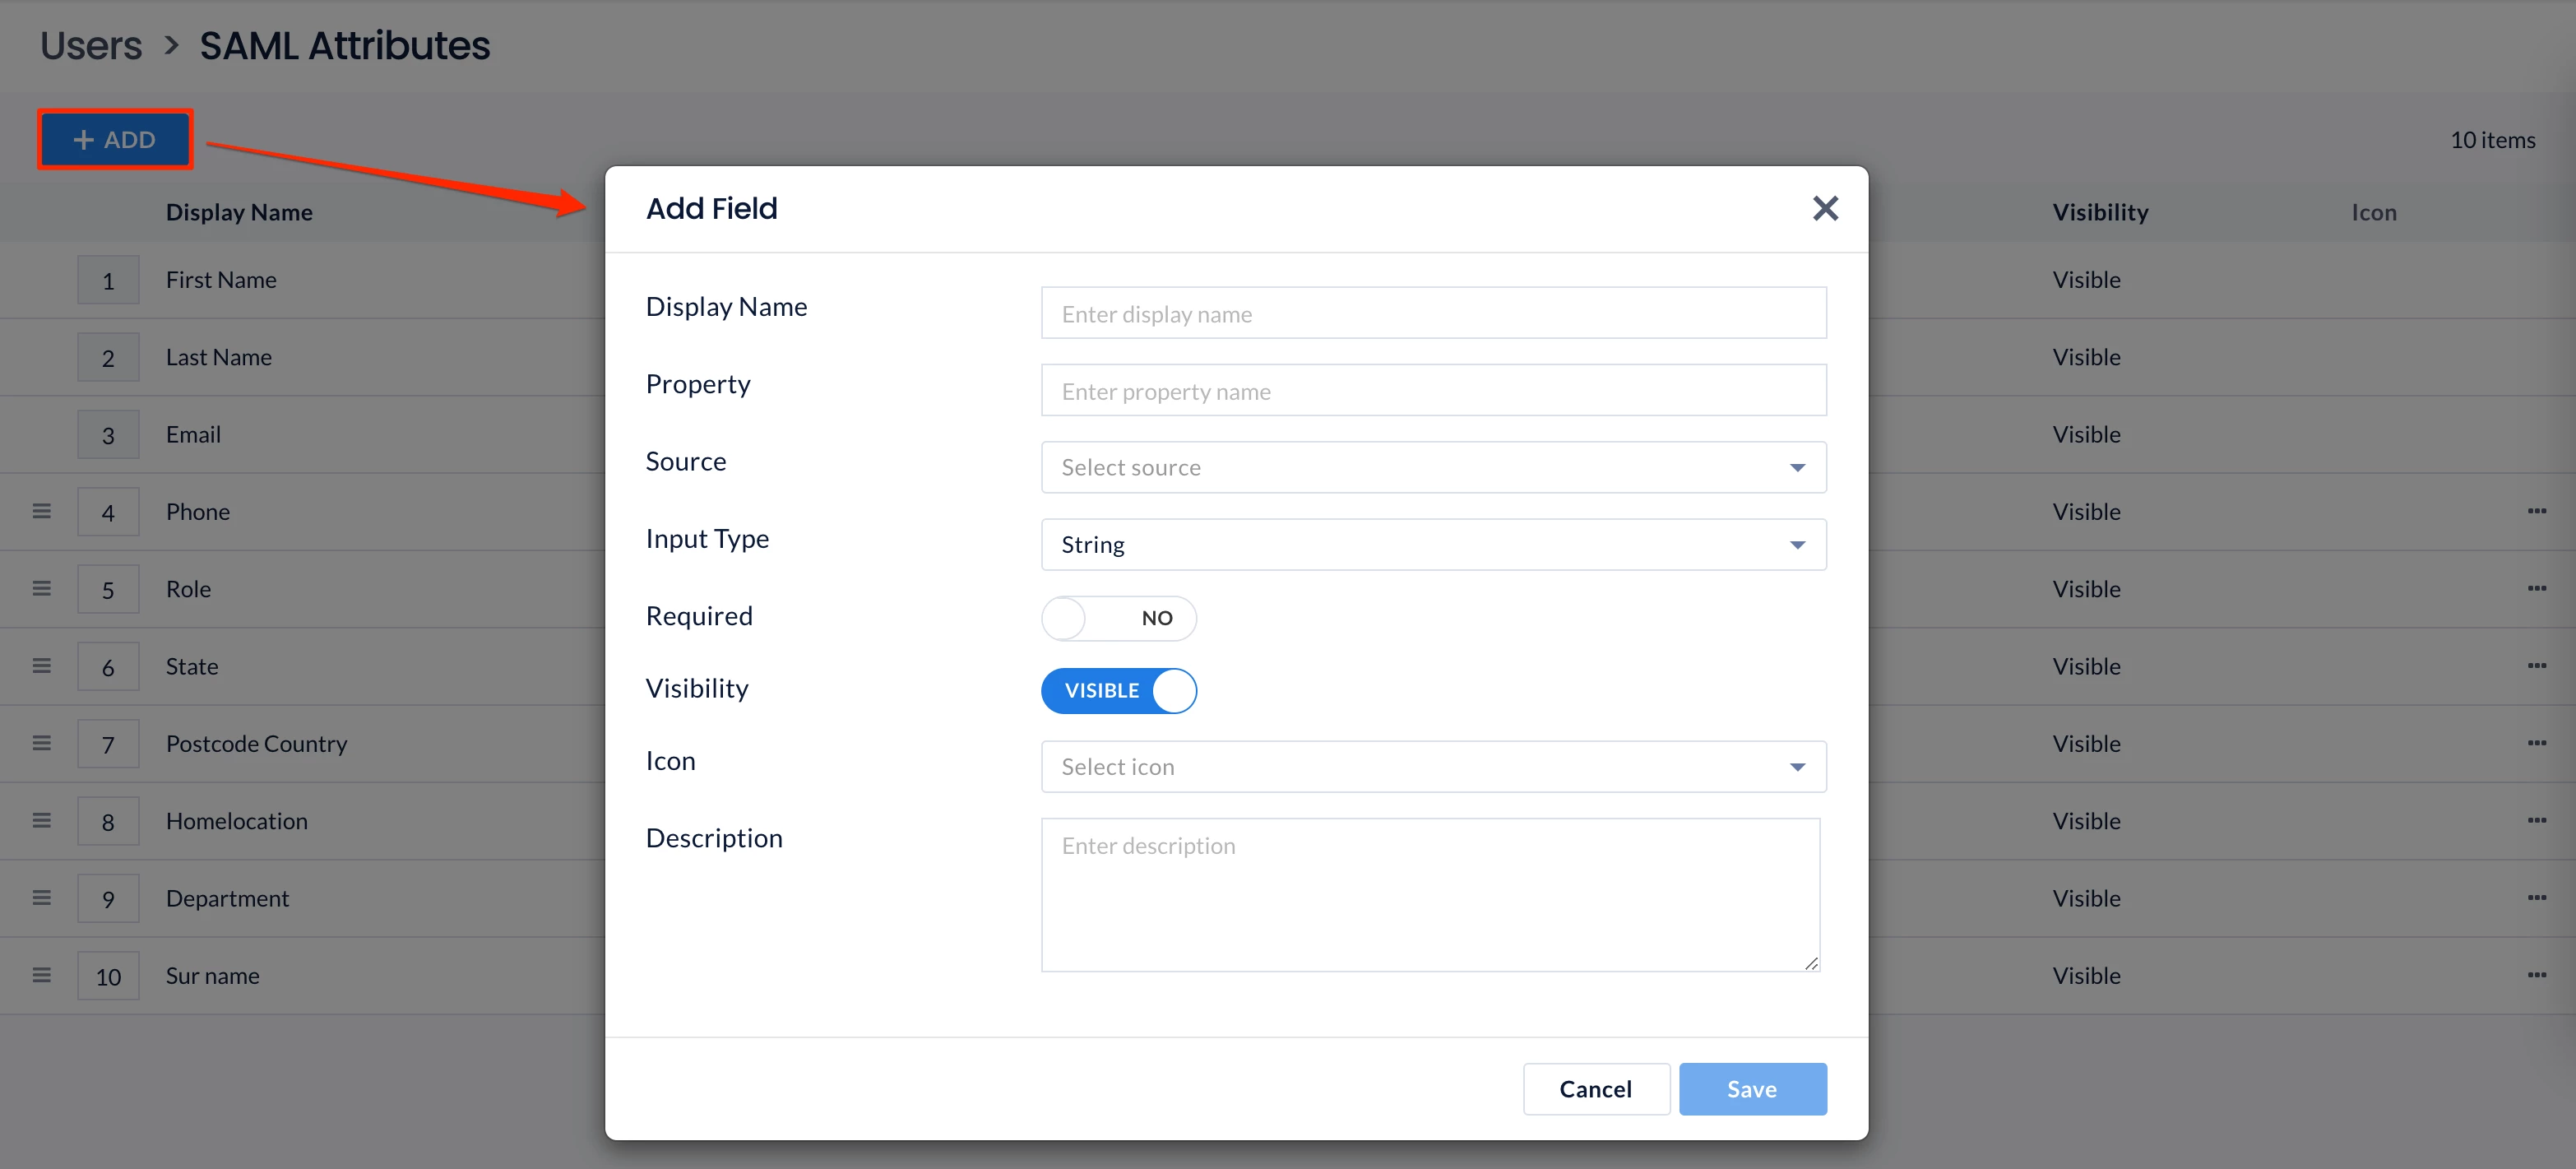Close the Add Field dialog

pyautogui.click(x=1824, y=208)
